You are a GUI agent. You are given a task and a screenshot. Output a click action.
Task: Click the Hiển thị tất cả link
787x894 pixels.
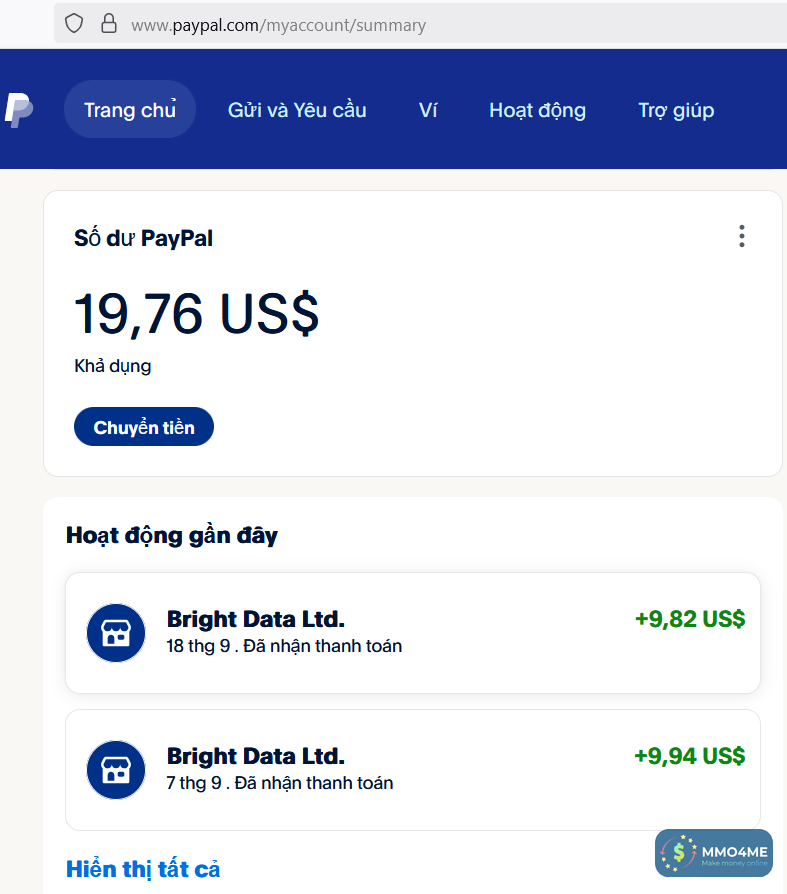(143, 869)
